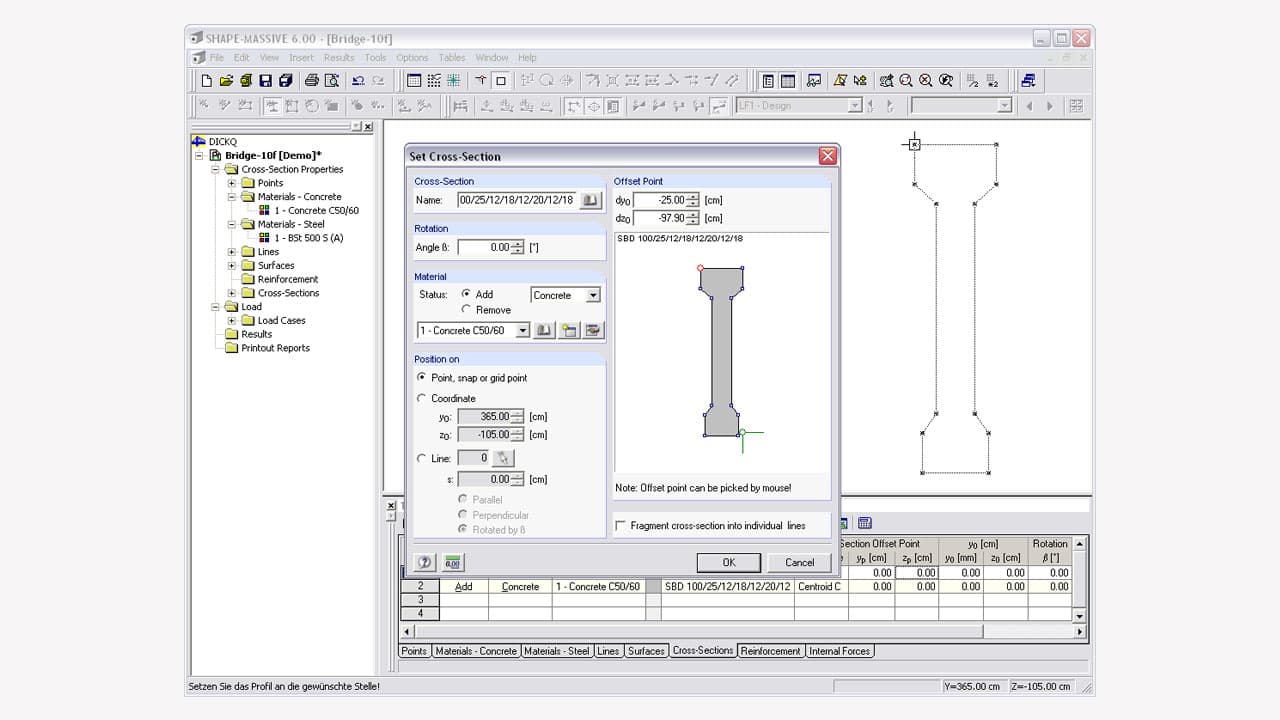This screenshot has height=720, width=1280.
Task: Click the new material icon
Action: [x=569, y=330]
